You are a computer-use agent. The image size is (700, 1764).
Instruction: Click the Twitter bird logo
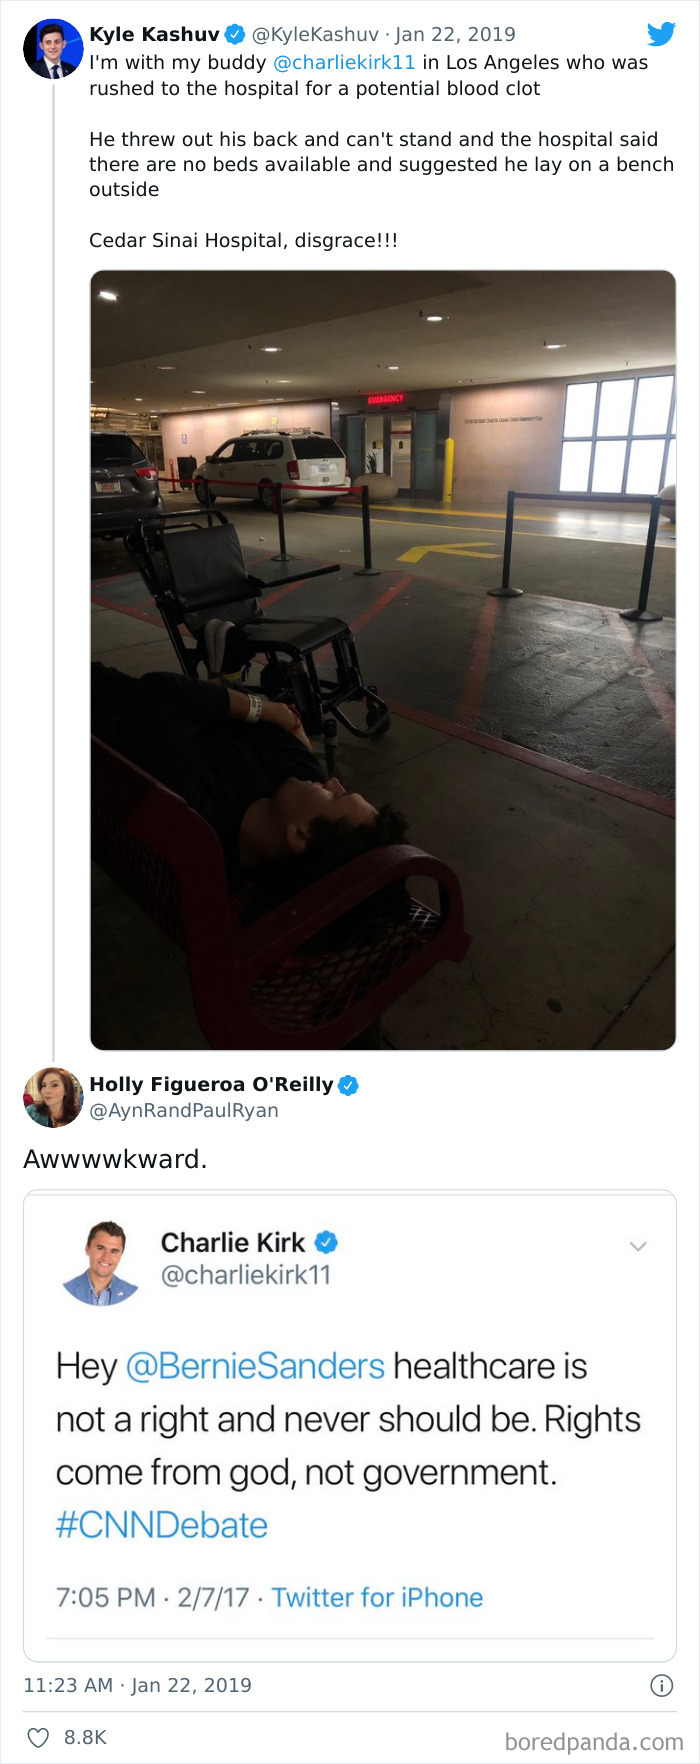tap(661, 34)
